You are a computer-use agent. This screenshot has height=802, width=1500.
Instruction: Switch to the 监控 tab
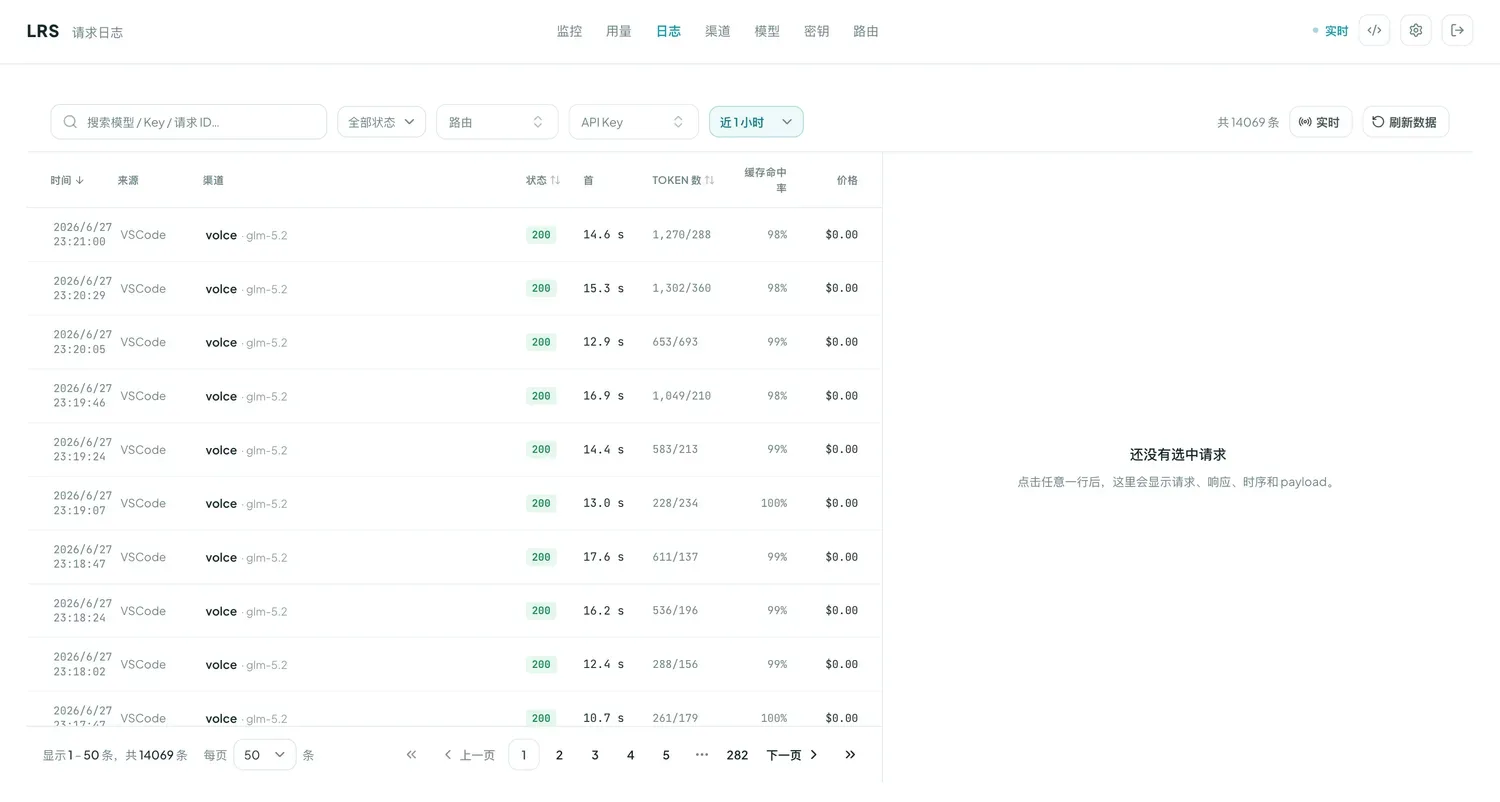pyautogui.click(x=569, y=31)
